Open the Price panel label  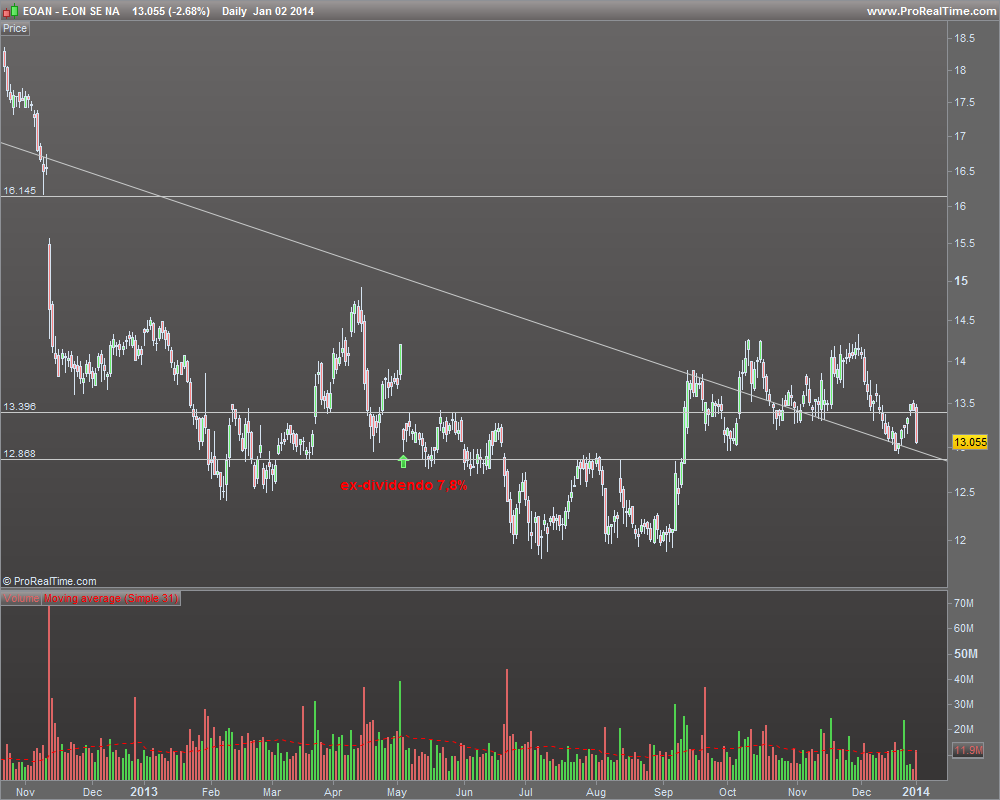(x=15, y=29)
